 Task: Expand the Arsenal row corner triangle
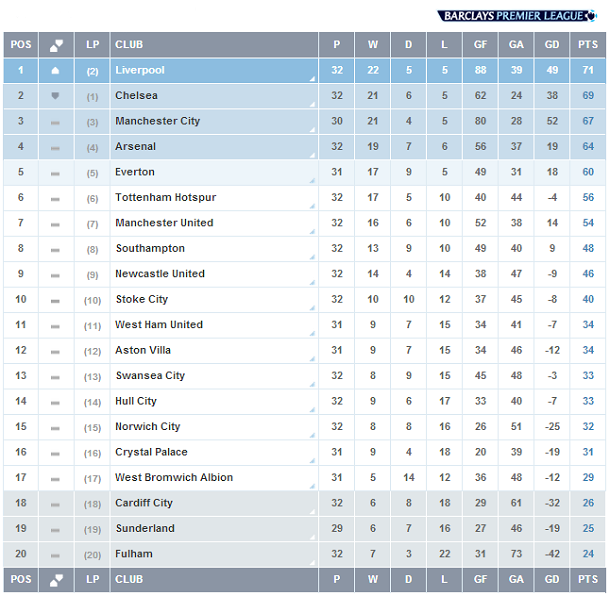pyautogui.click(x=312, y=155)
